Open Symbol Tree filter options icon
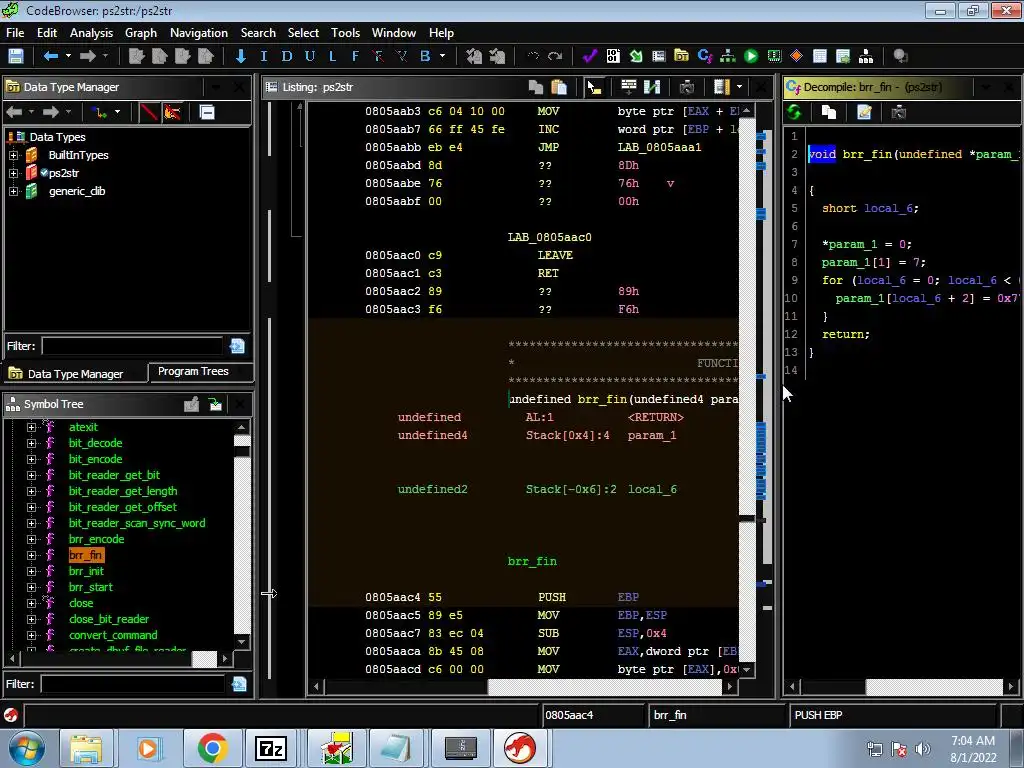Image resolution: width=1024 pixels, height=768 pixels. [x=239, y=684]
